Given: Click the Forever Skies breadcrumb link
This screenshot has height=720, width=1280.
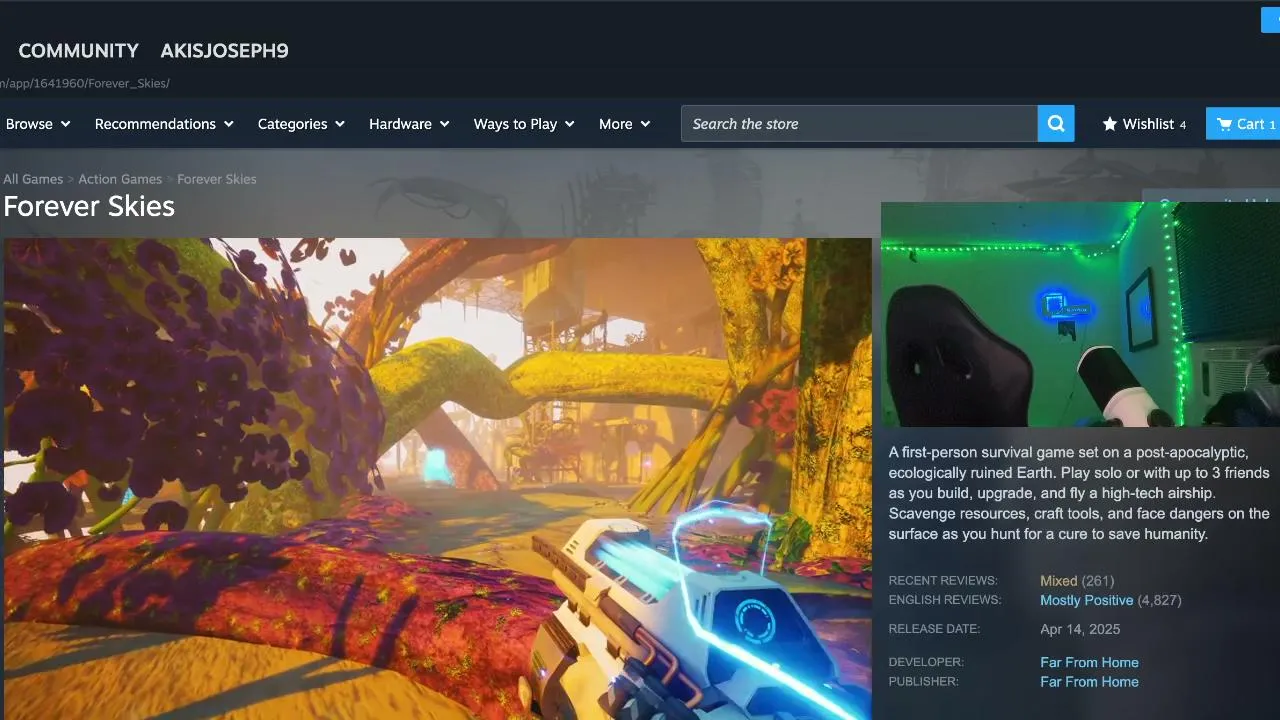Looking at the screenshot, I should click(x=217, y=179).
